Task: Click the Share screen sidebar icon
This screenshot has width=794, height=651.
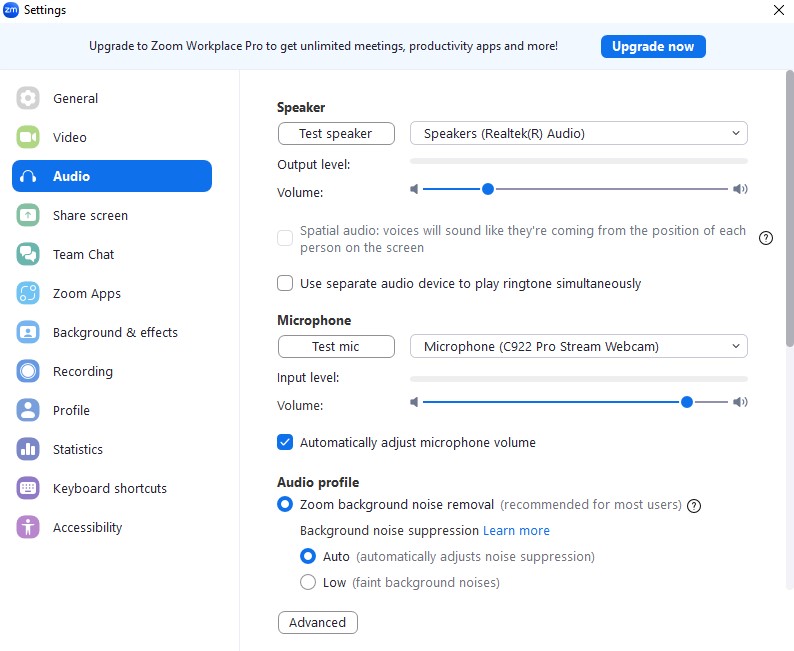Action: point(28,215)
